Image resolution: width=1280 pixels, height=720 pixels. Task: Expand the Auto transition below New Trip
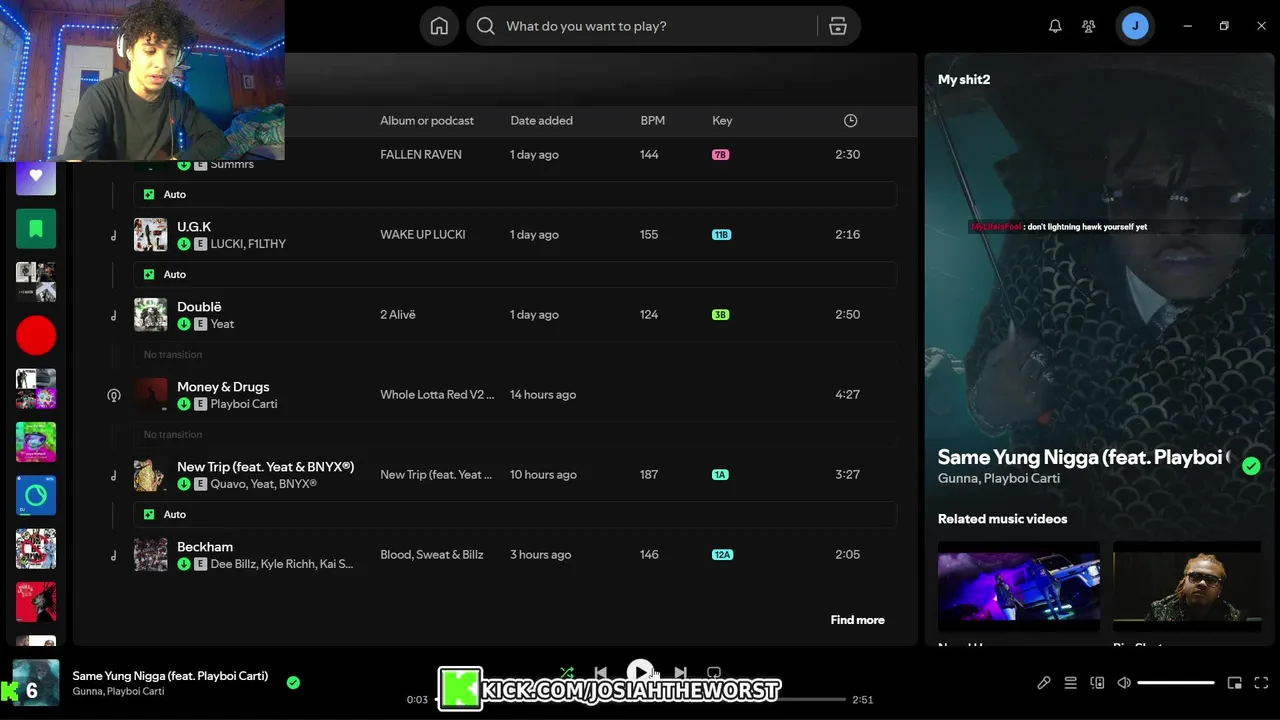(515, 514)
